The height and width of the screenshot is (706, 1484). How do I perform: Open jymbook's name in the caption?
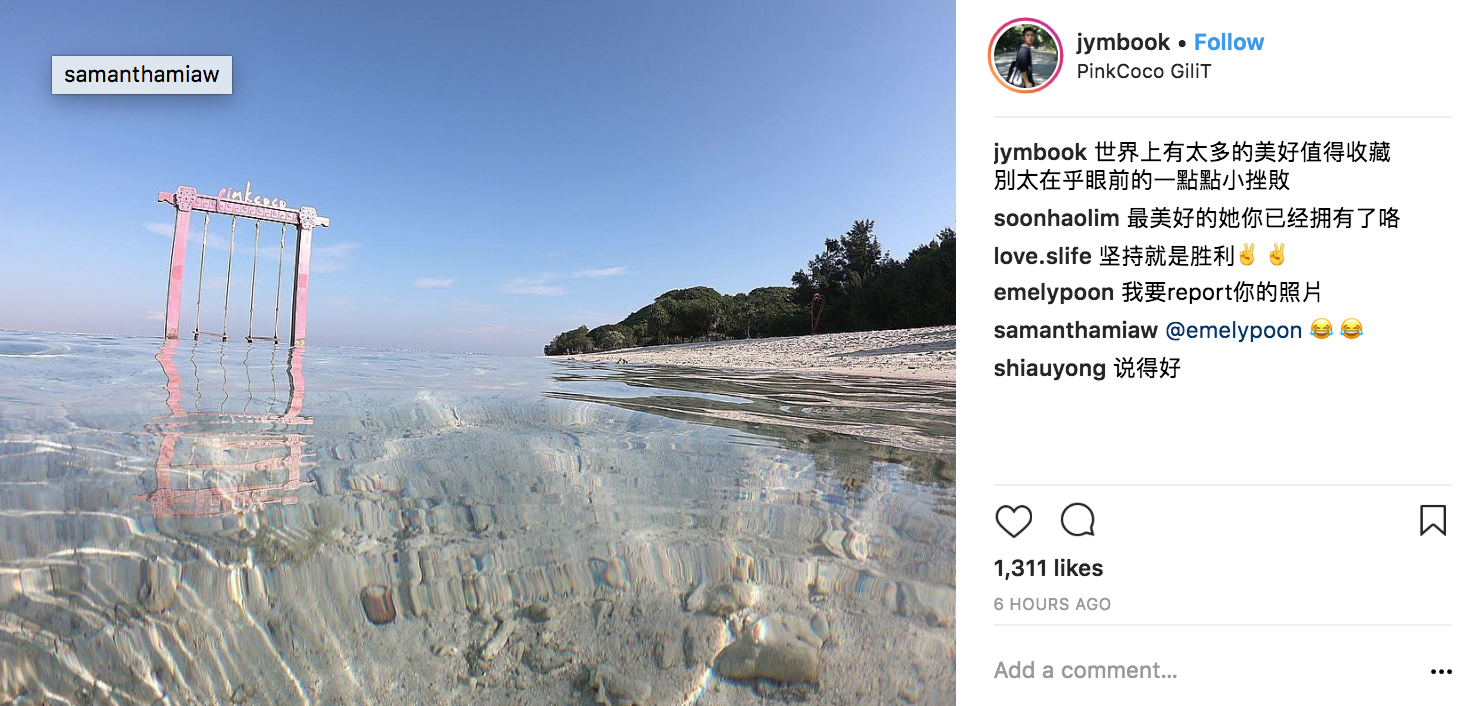(1040, 152)
